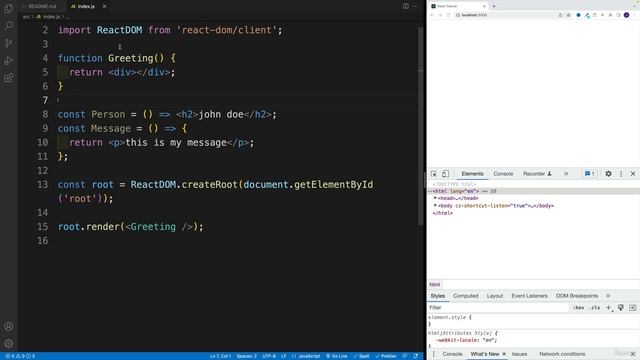Close the index.js editor tab
The width and height of the screenshot is (640, 360).
click(104, 6)
